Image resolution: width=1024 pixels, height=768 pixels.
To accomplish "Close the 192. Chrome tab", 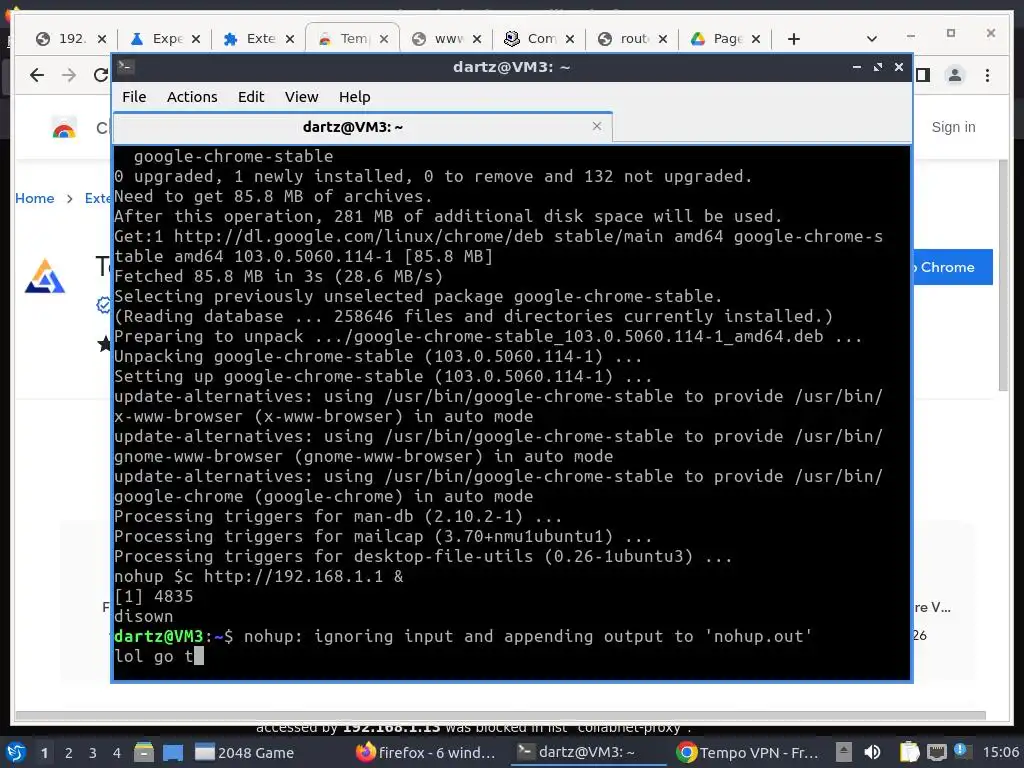I will [x=102, y=39].
